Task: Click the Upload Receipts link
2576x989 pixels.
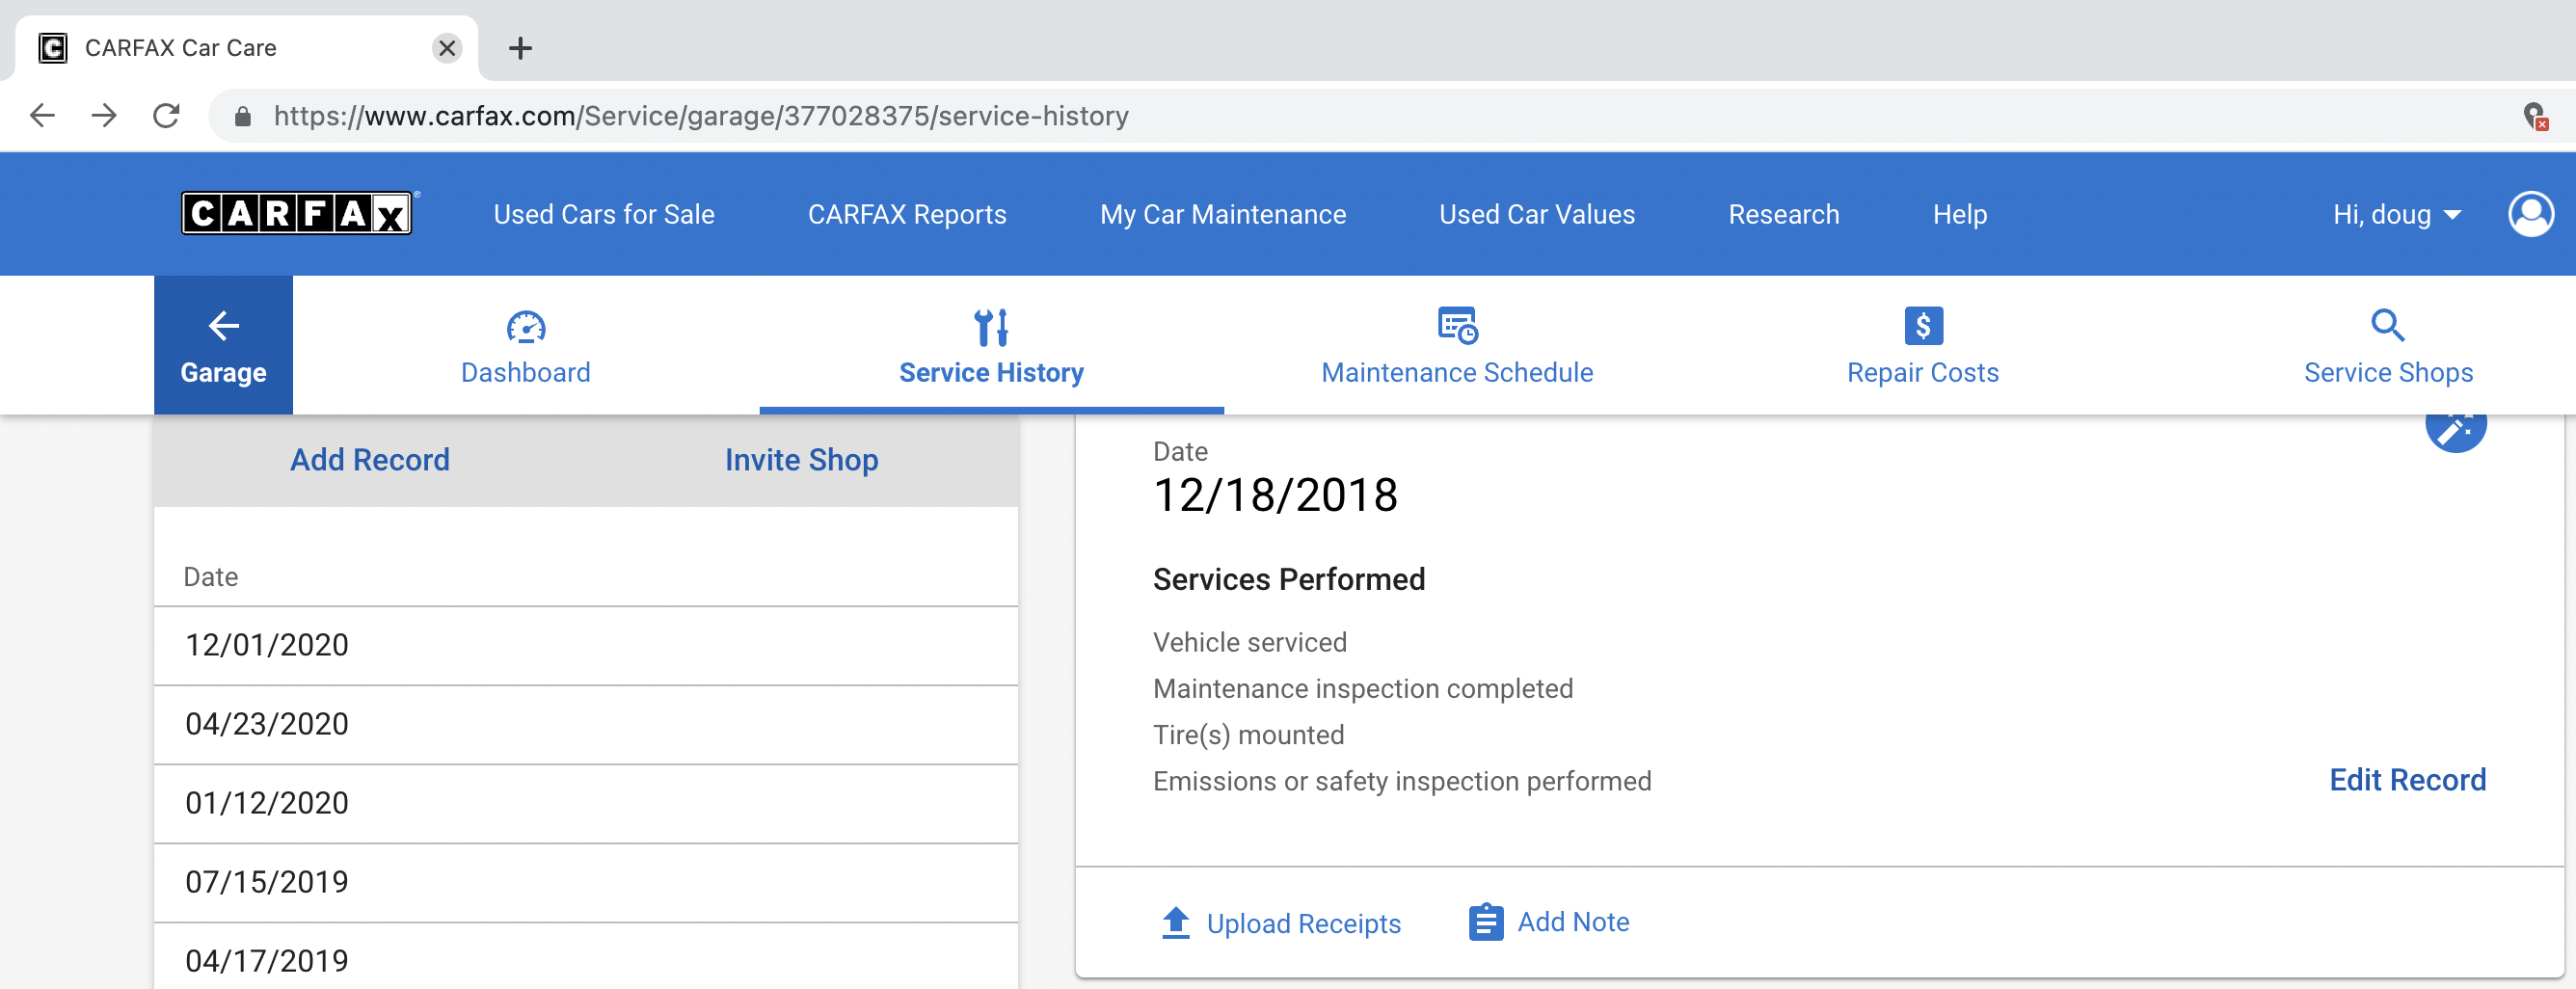Action: 1303,923
